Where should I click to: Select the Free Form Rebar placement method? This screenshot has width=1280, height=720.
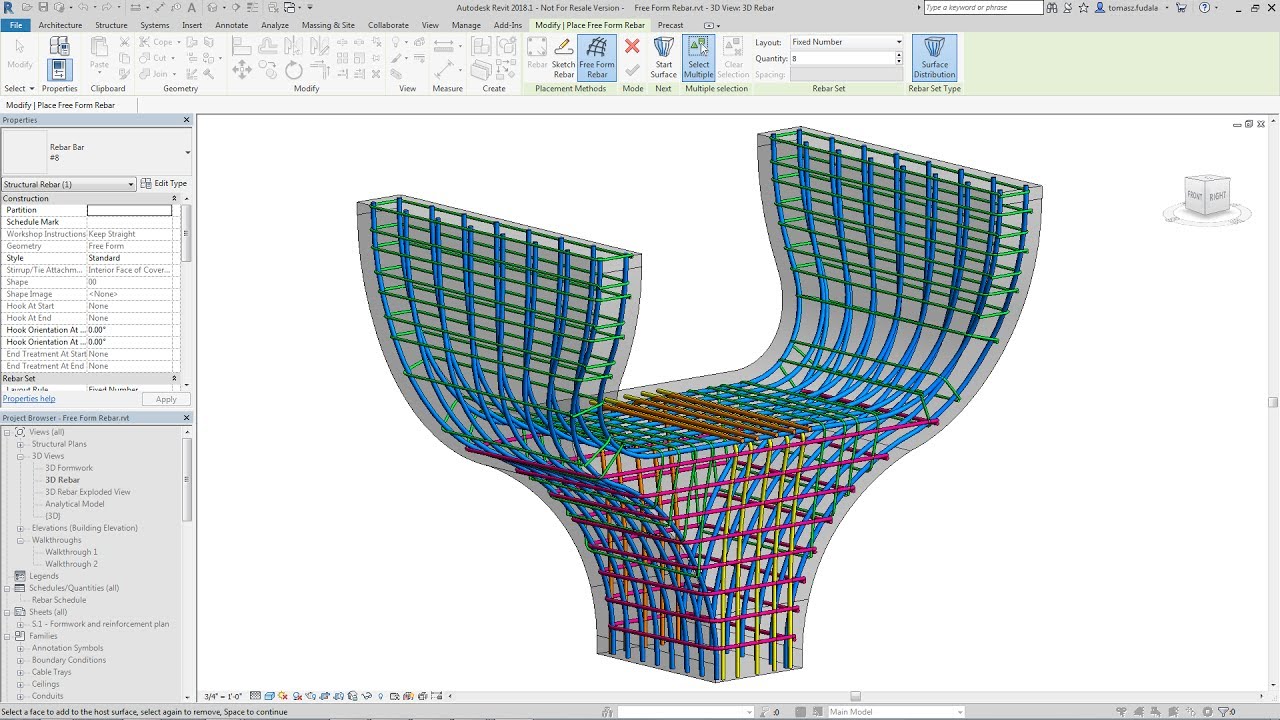597,57
